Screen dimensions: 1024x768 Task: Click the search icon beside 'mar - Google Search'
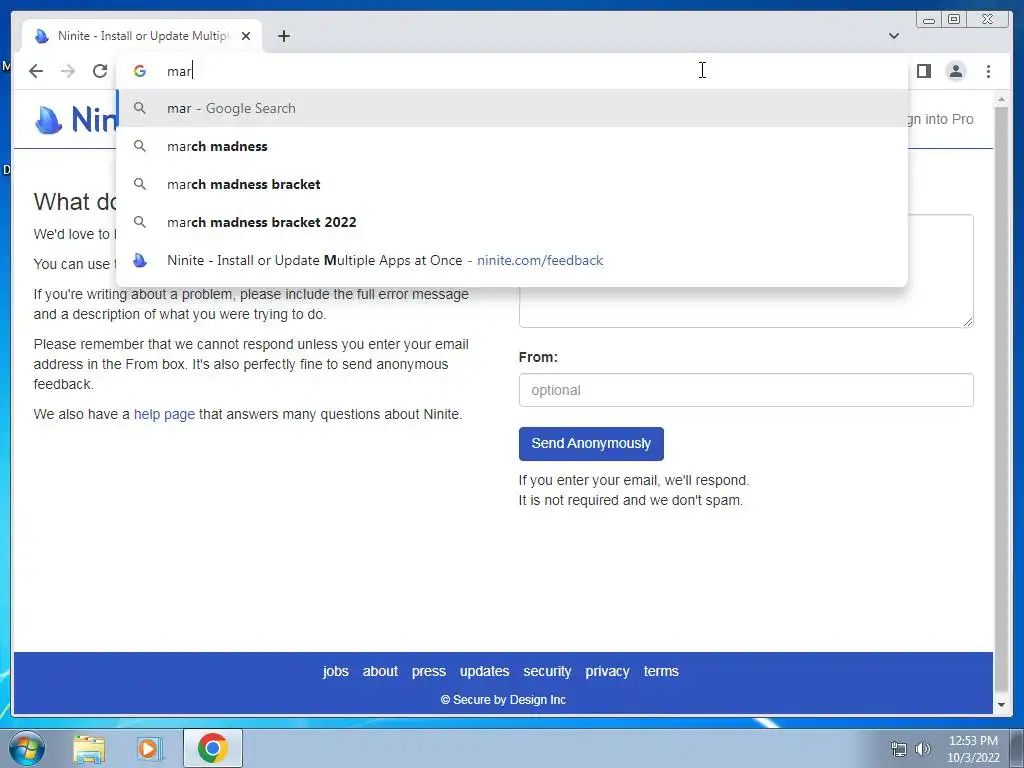[140, 108]
